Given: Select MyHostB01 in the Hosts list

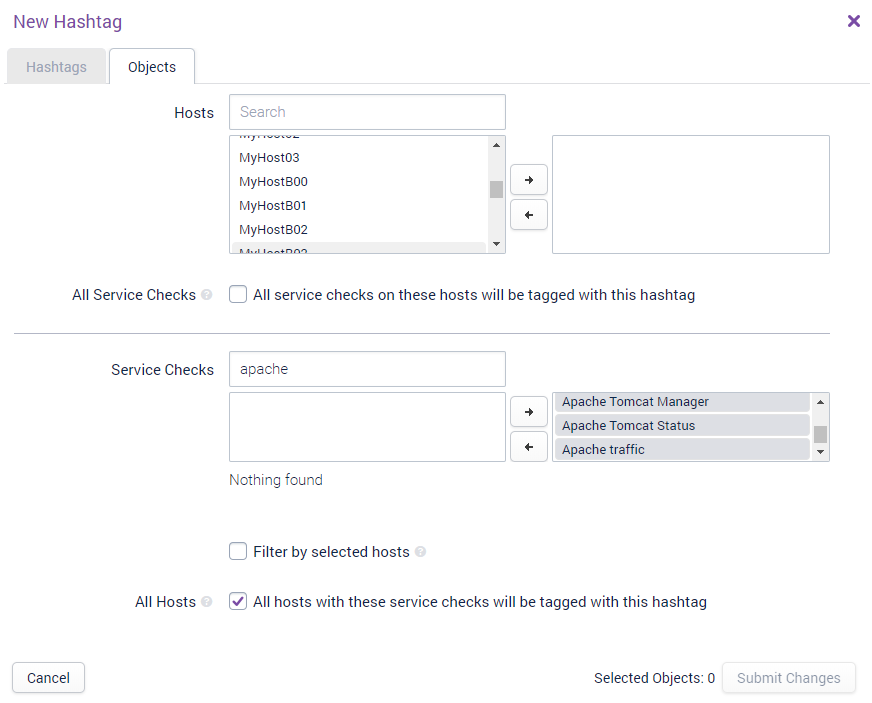Looking at the screenshot, I should 273,206.
